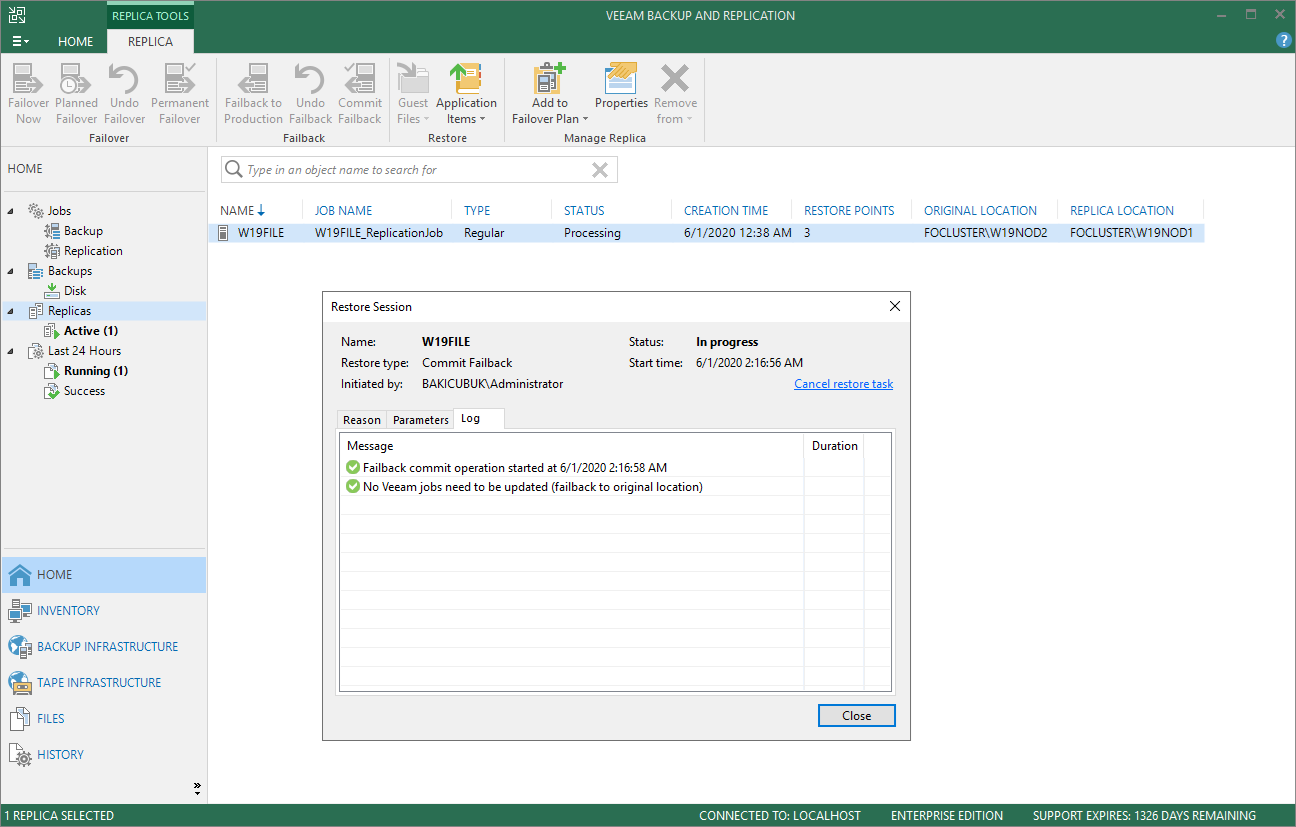Select Success under Last 24 Hours
The width and height of the screenshot is (1296, 827).
pos(84,391)
